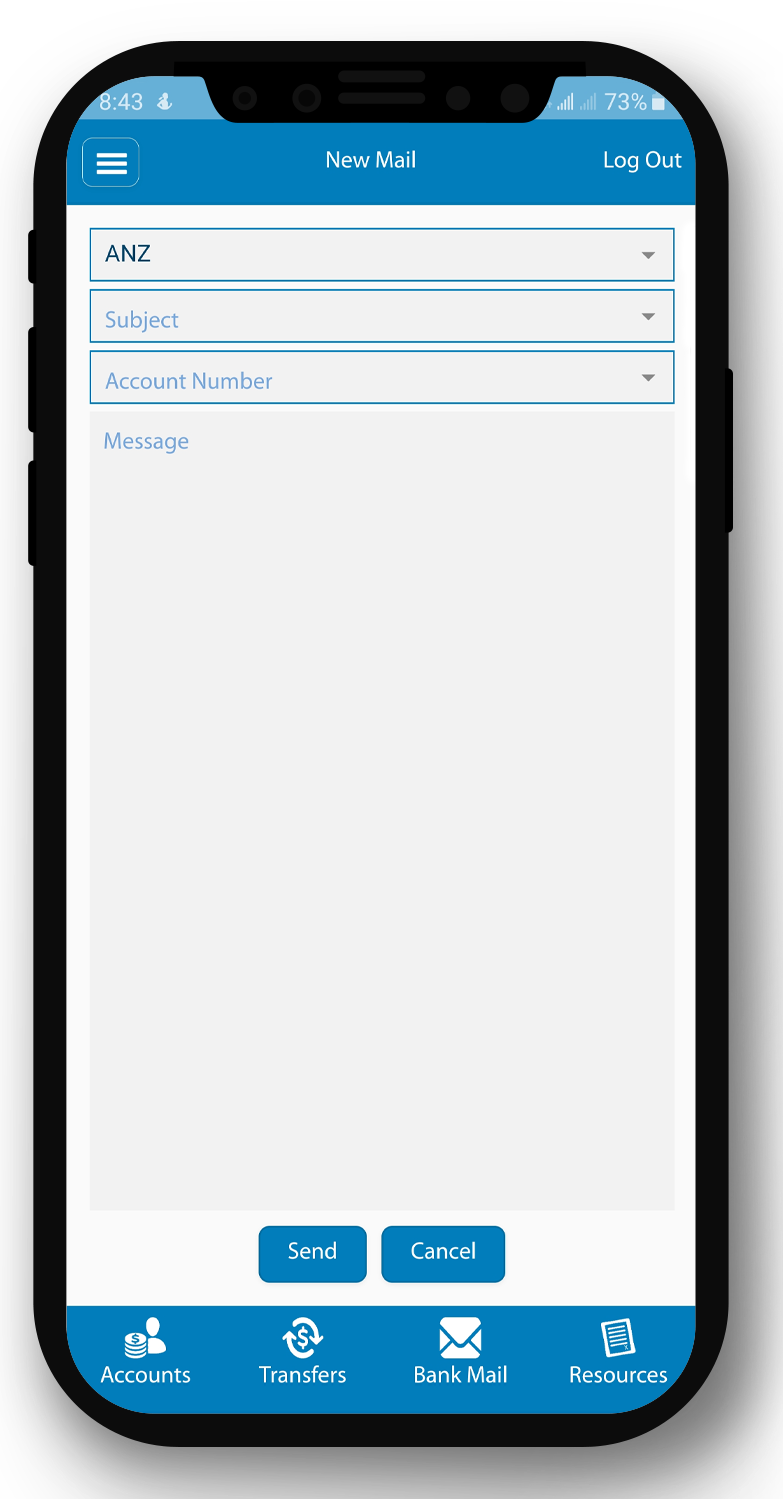Select the Bank Mail tab label
This screenshot has width=783, height=1499.
point(460,1375)
